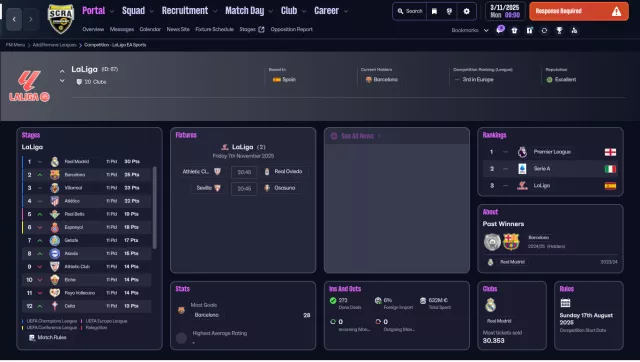Click the calendar icon in Rules panel
Screen dimensions: 640x362
[565, 302]
